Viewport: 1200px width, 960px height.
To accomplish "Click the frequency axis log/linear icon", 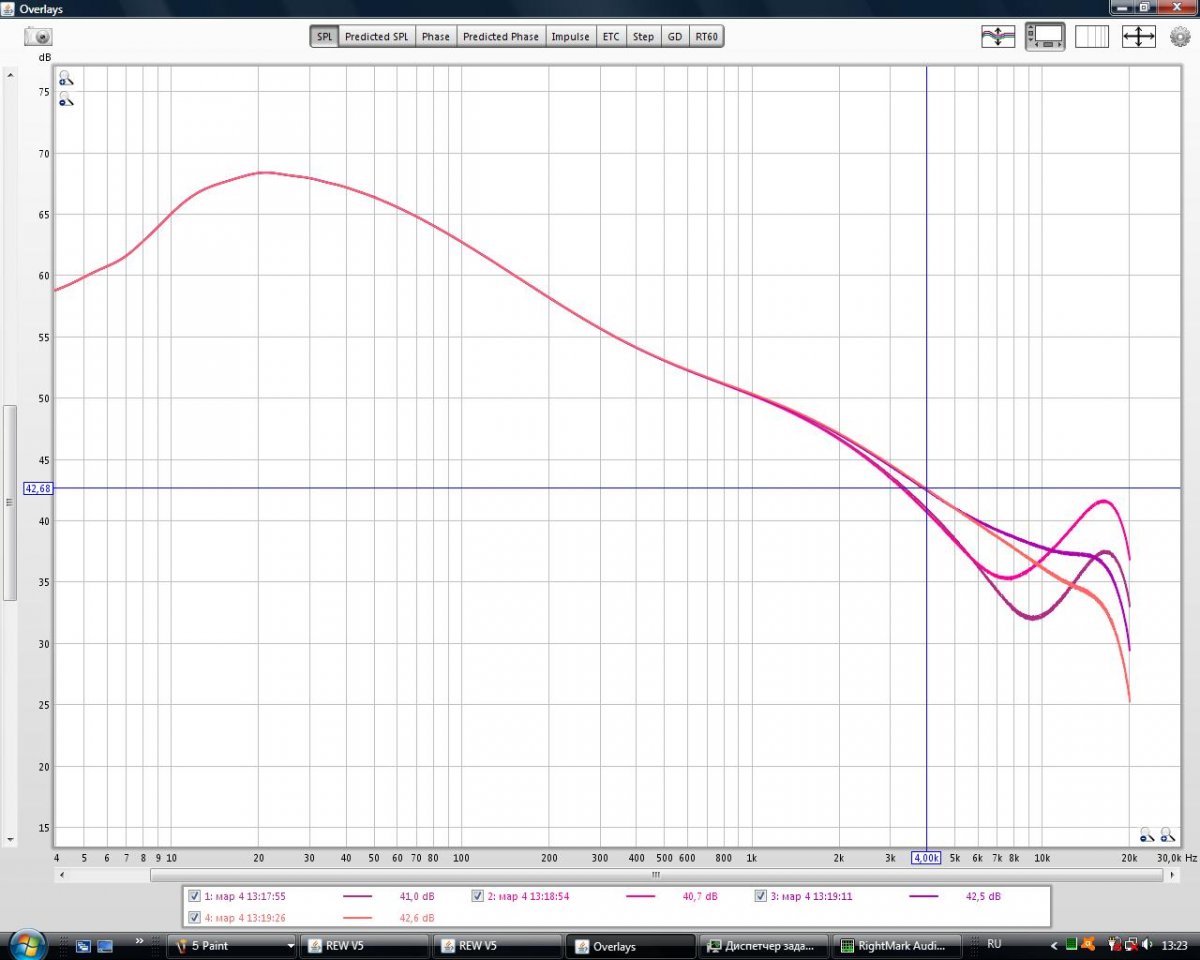I will [x=1092, y=36].
